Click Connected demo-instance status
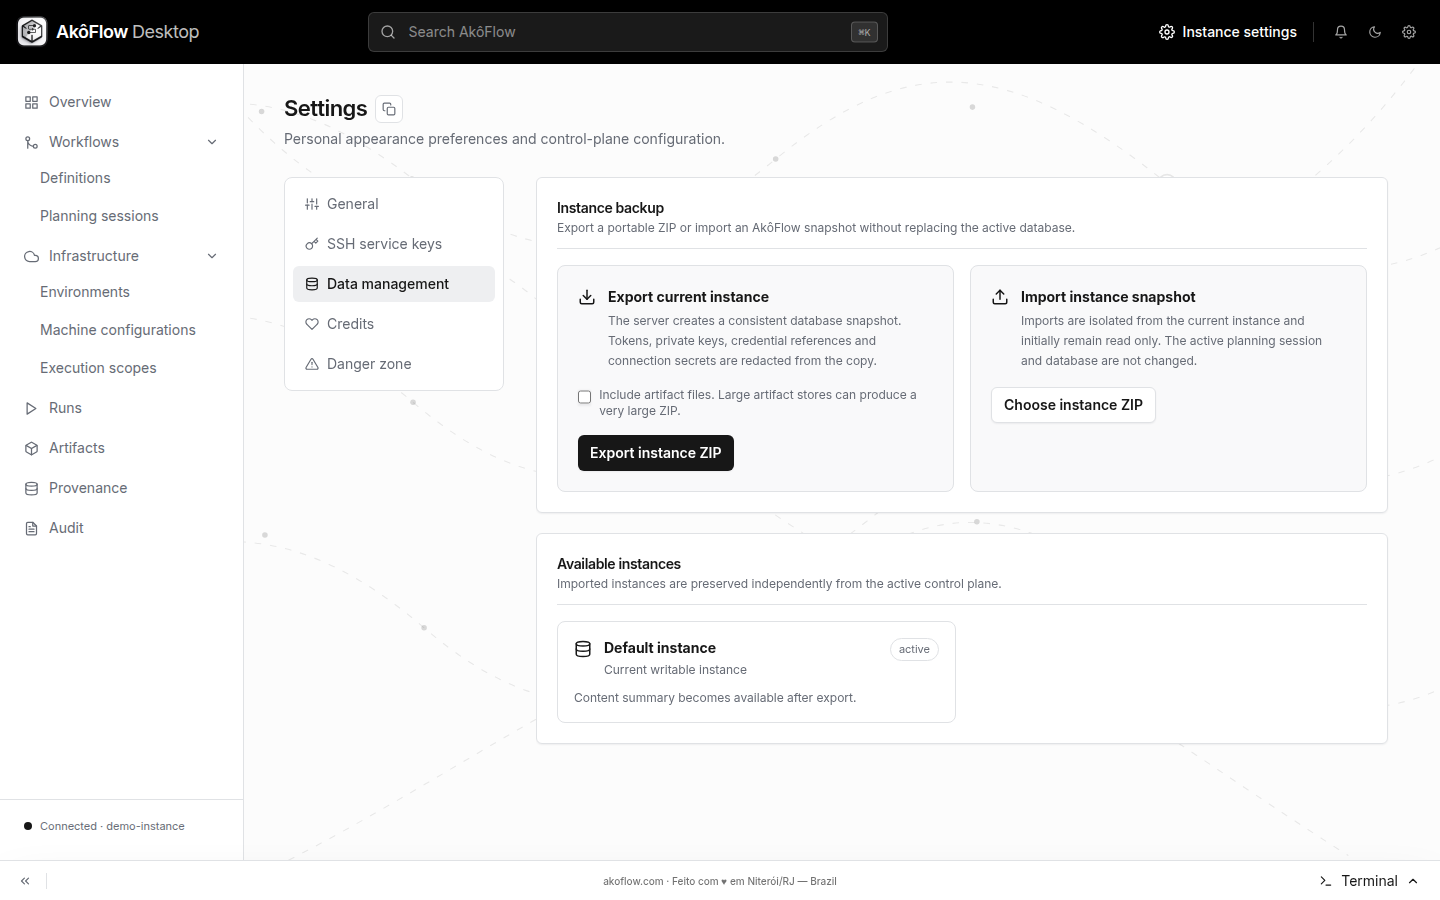 coord(104,826)
